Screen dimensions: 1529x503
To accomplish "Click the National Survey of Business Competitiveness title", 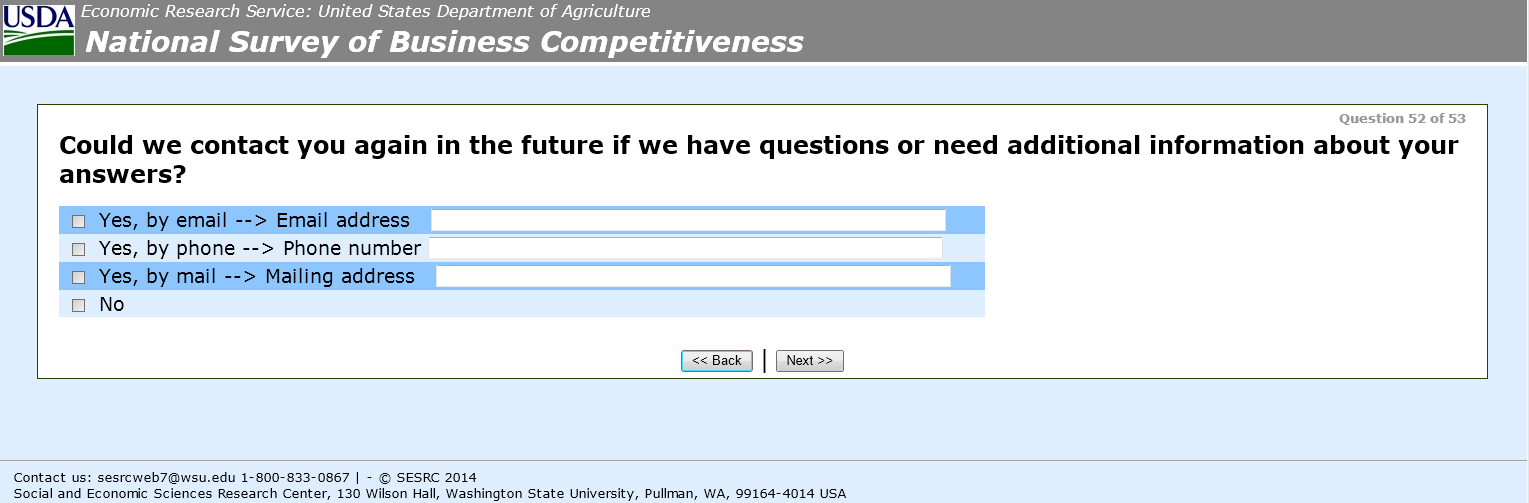I will [444, 42].
